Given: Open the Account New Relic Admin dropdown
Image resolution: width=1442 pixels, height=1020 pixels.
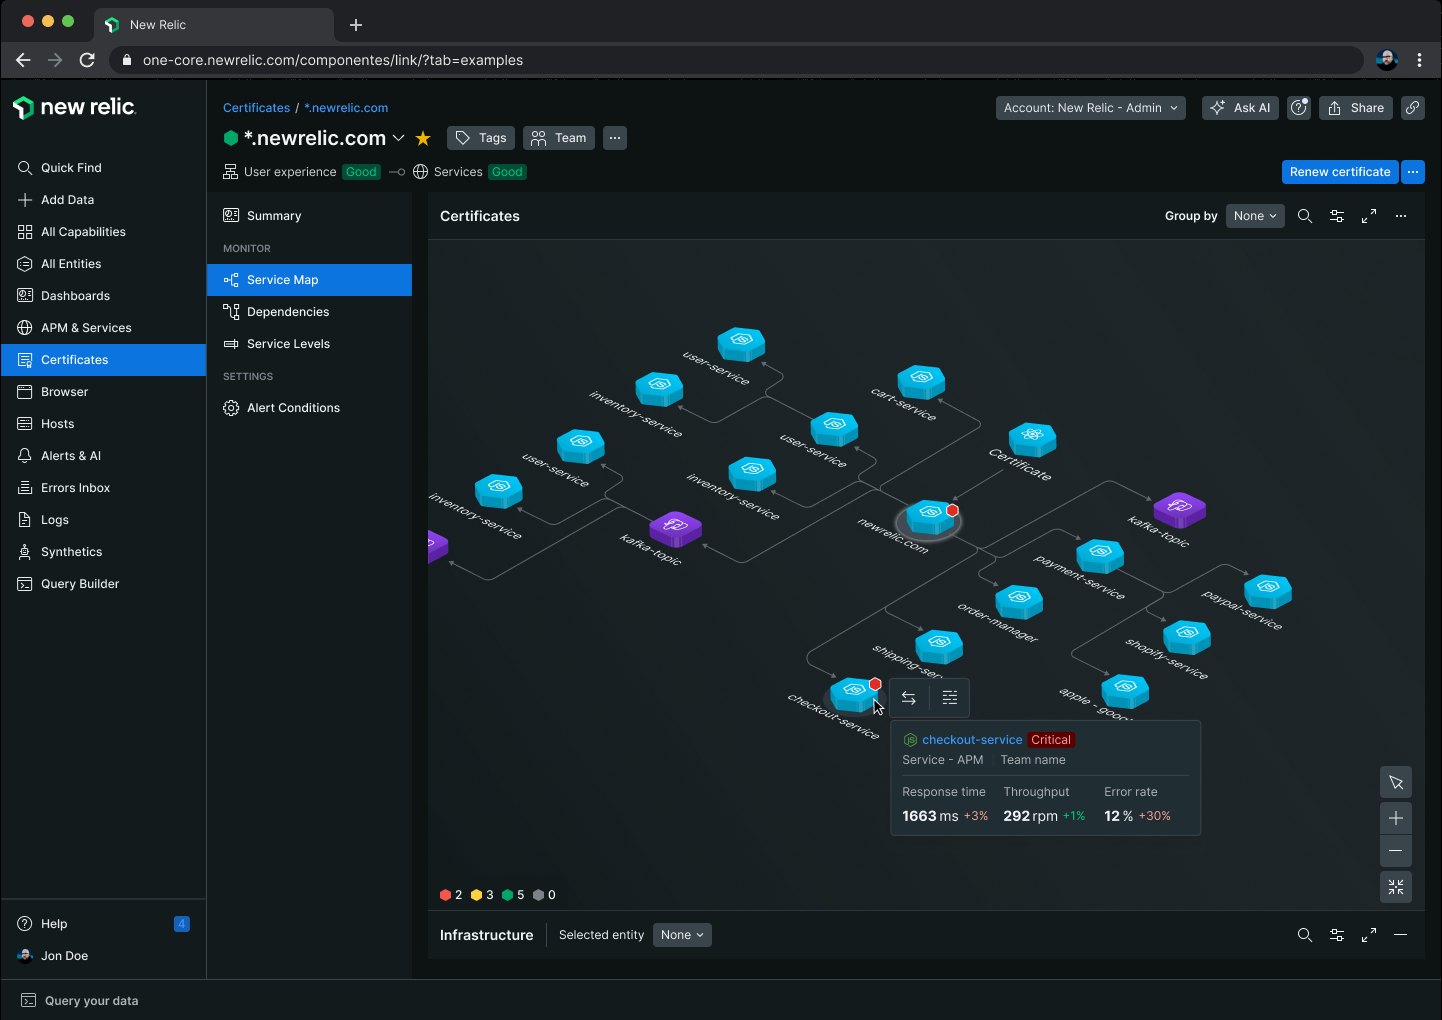Looking at the screenshot, I should click(x=1091, y=108).
